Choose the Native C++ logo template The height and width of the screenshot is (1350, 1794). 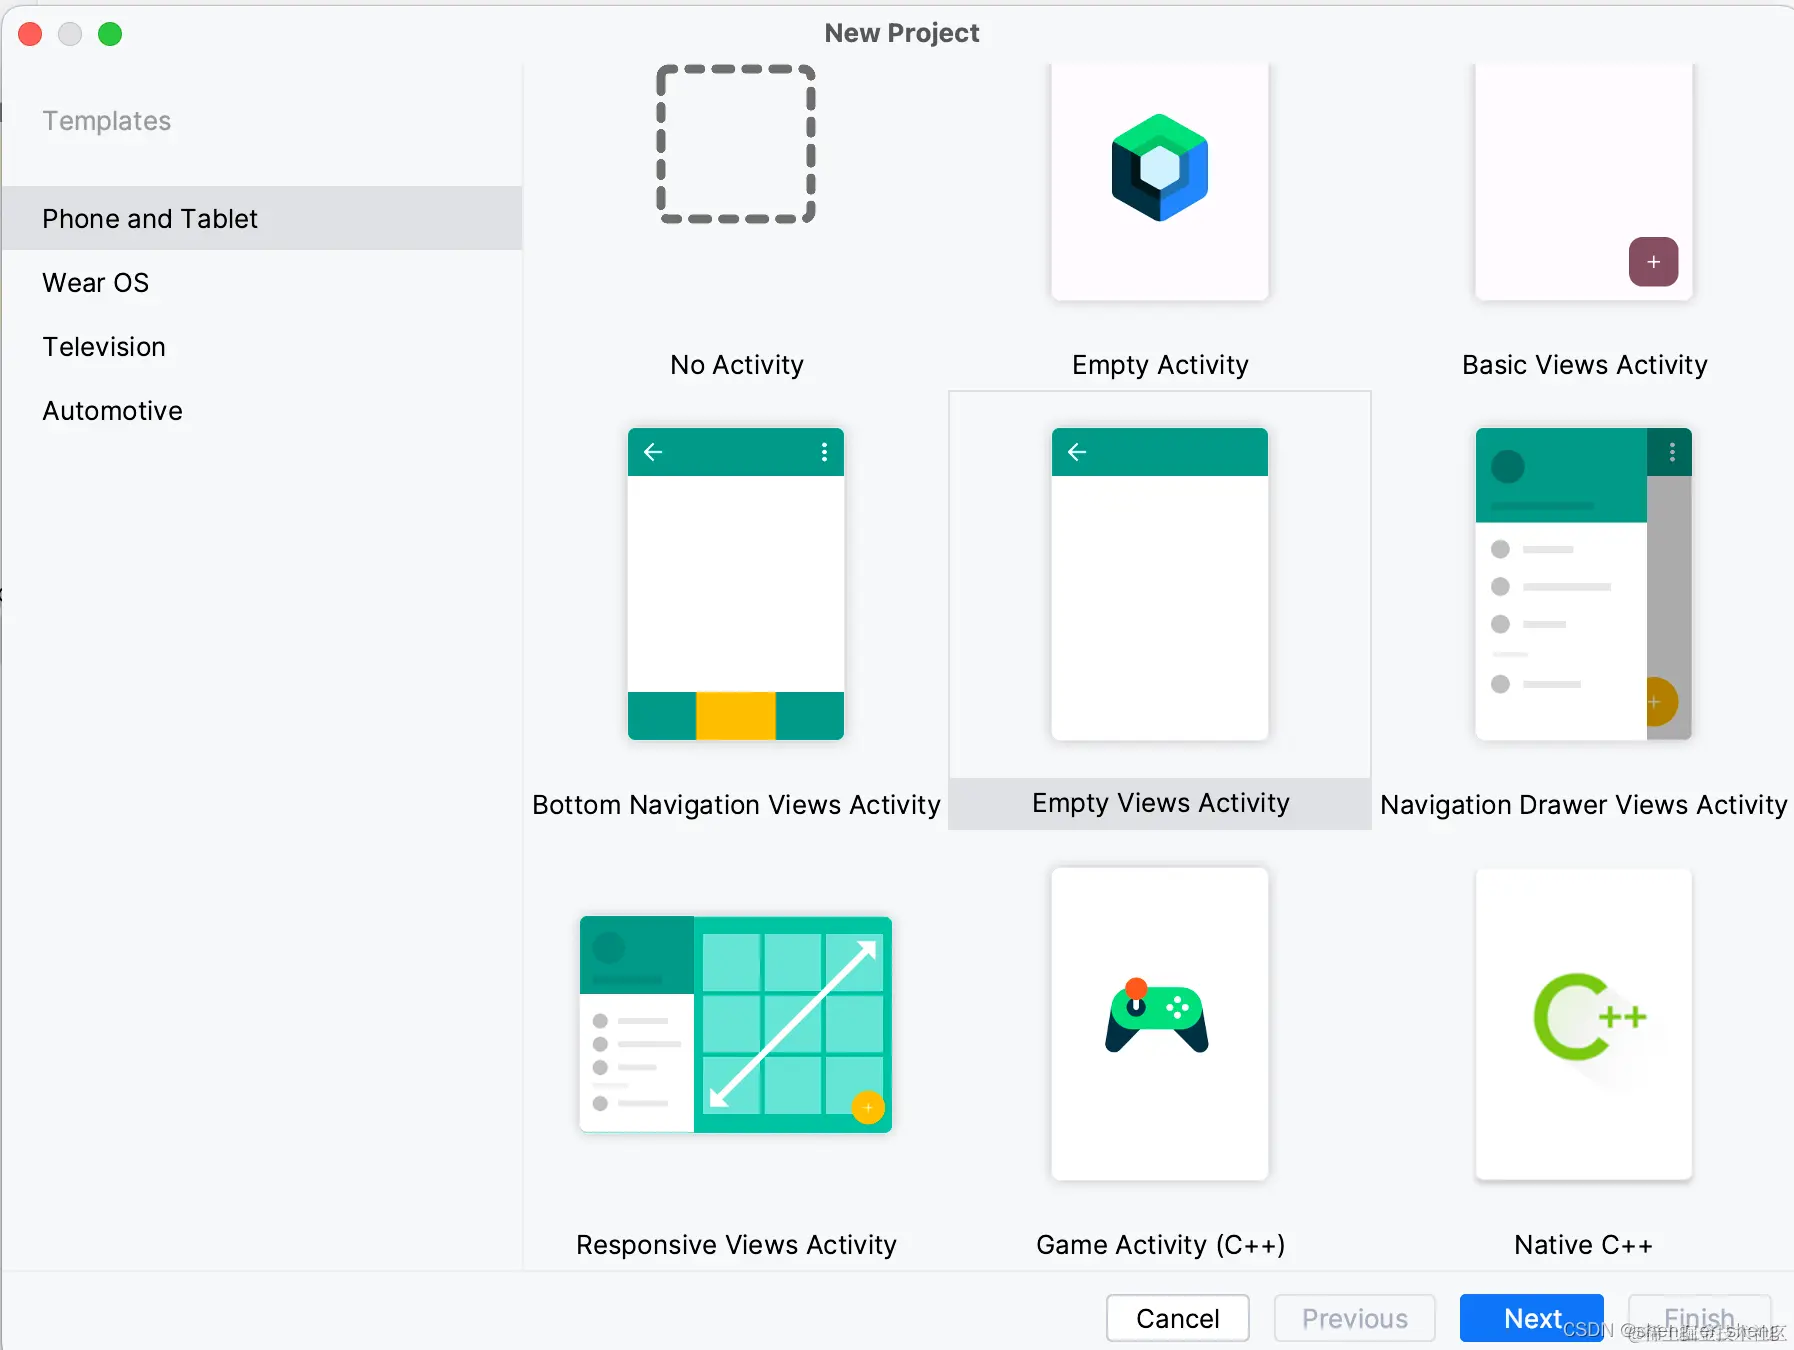point(1589,1017)
